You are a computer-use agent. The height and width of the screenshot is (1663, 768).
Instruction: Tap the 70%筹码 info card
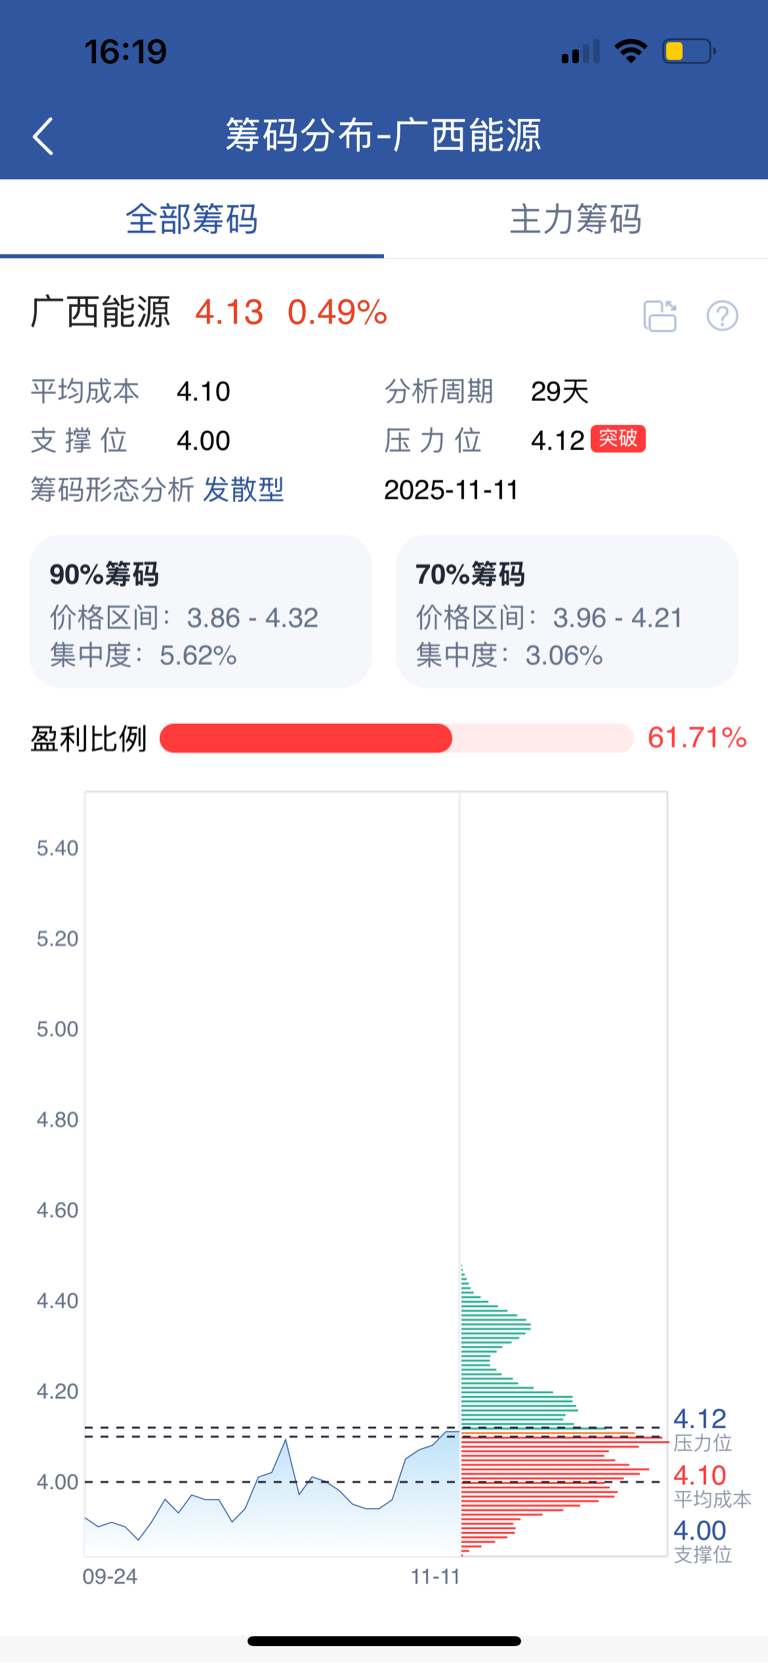click(x=567, y=611)
